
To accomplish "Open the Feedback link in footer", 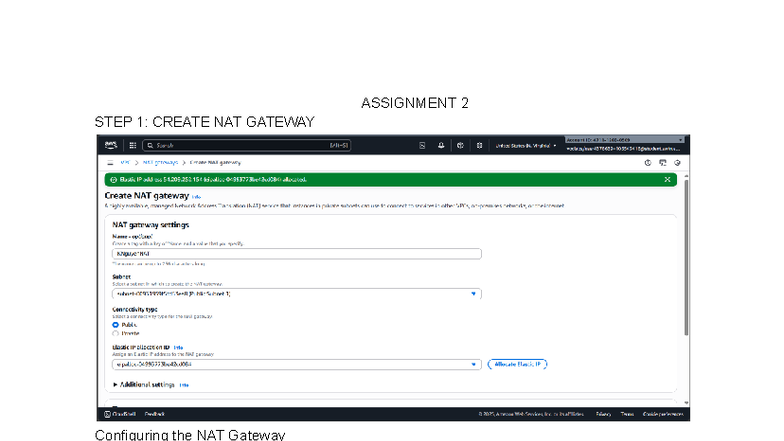I will 154,414.
